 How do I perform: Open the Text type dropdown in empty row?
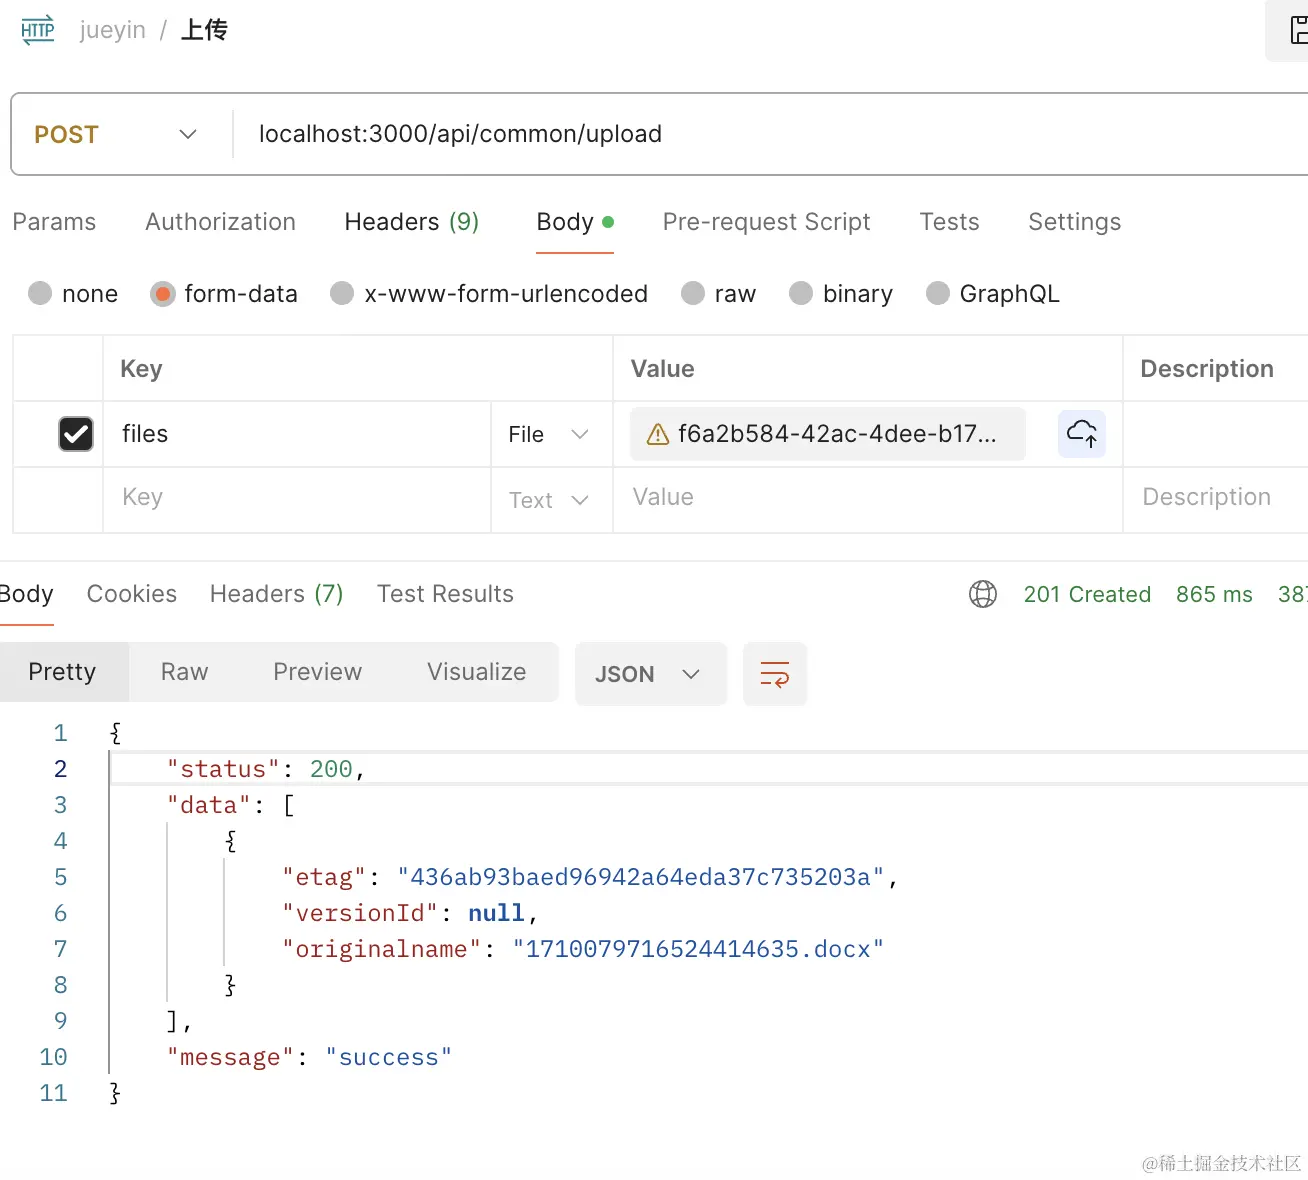pyautogui.click(x=548, y=500)
